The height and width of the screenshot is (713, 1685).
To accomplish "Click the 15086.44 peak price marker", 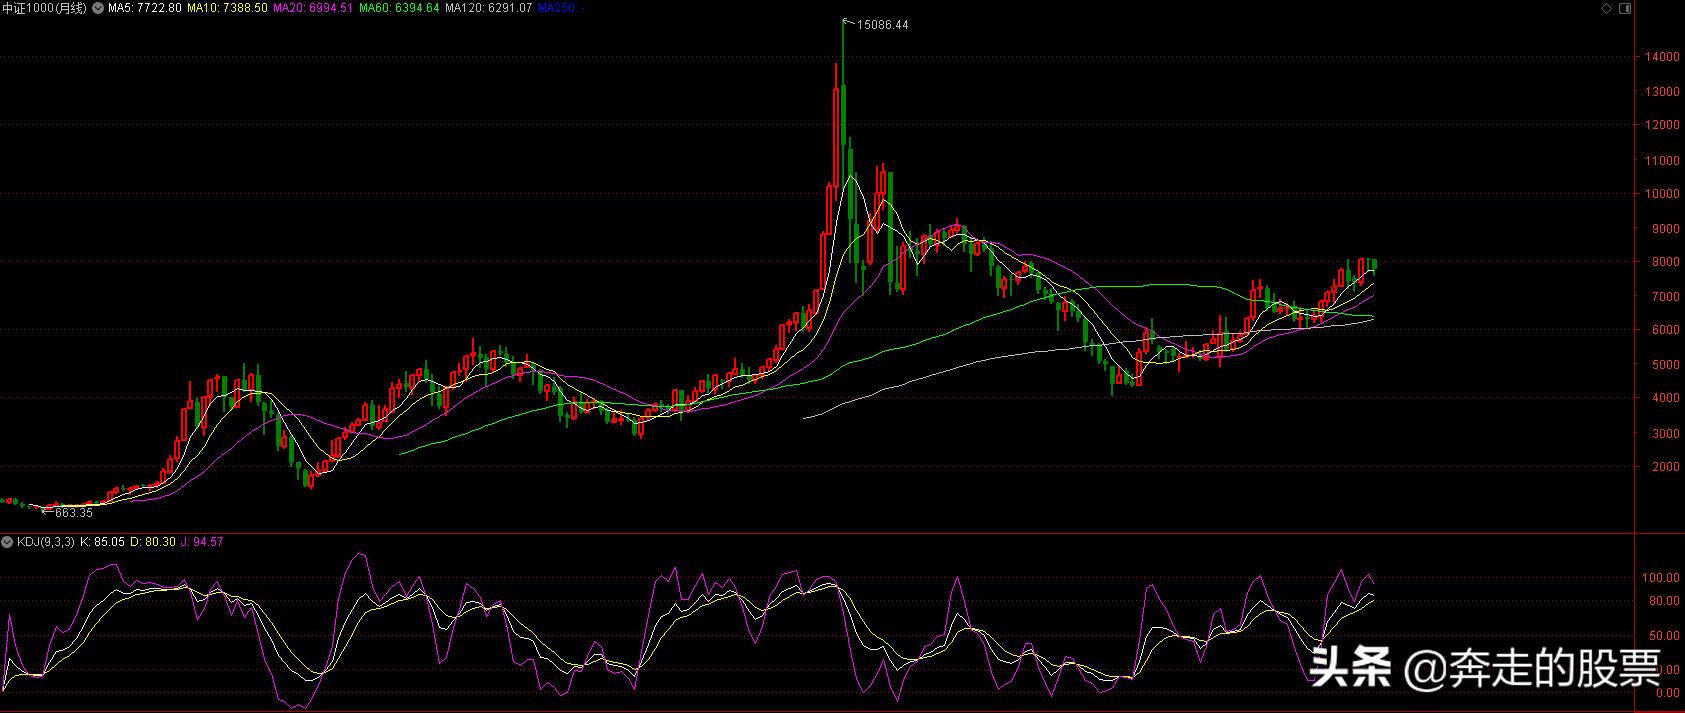I will [x=883, y=25].
